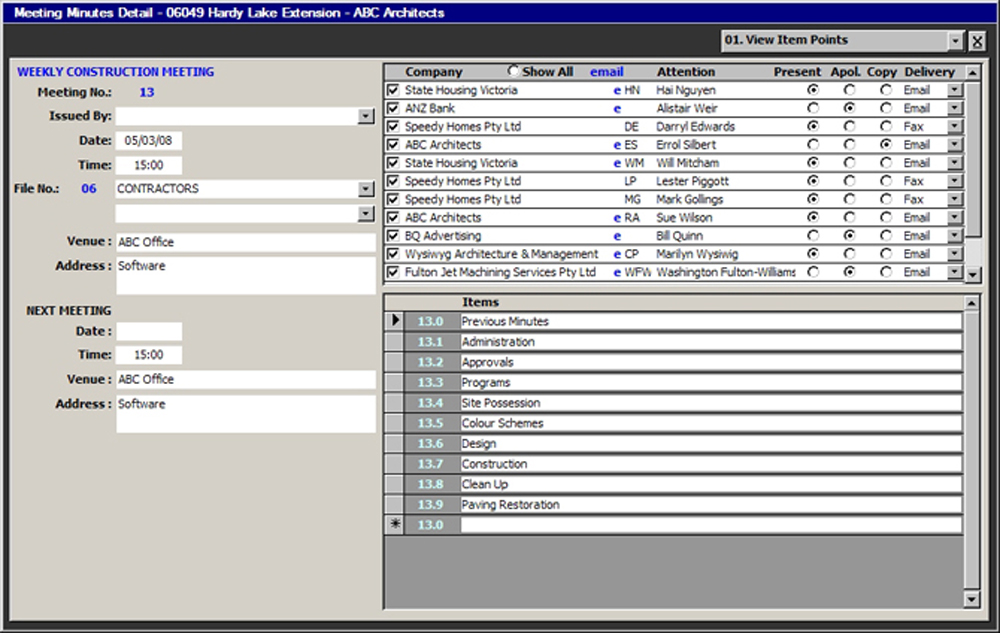Image resolution: width=1000 pixels, height=633 pixels.
Task: Close the form with the X button
Action: point(977,41)
